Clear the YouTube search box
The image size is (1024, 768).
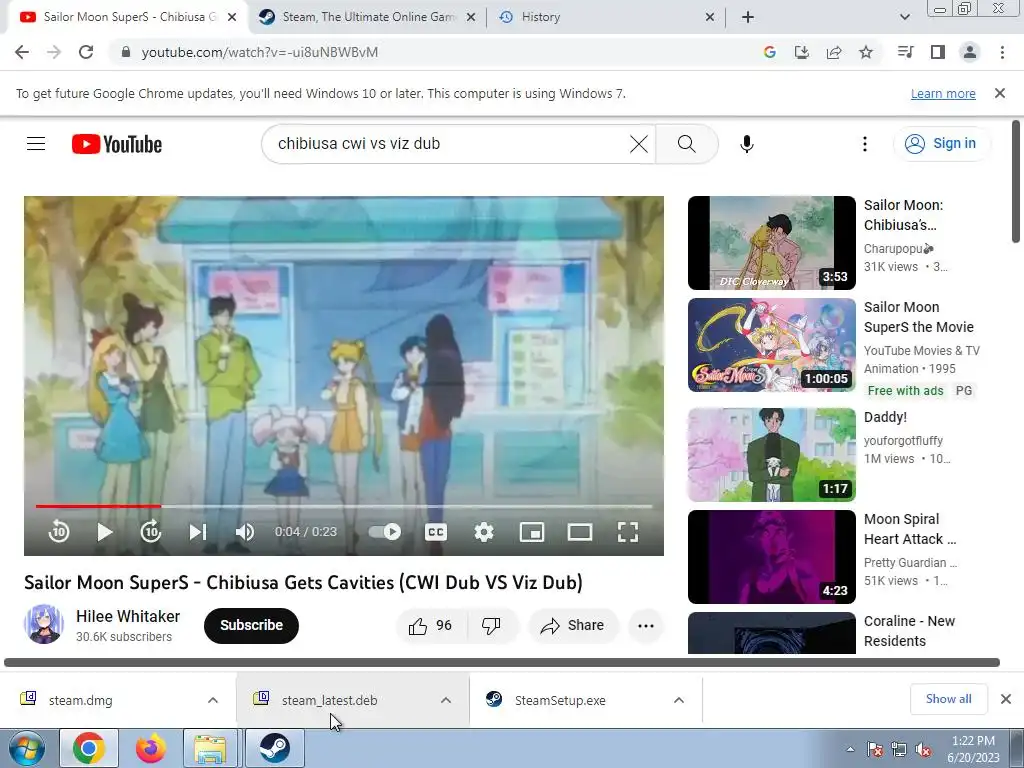point(639,144)
